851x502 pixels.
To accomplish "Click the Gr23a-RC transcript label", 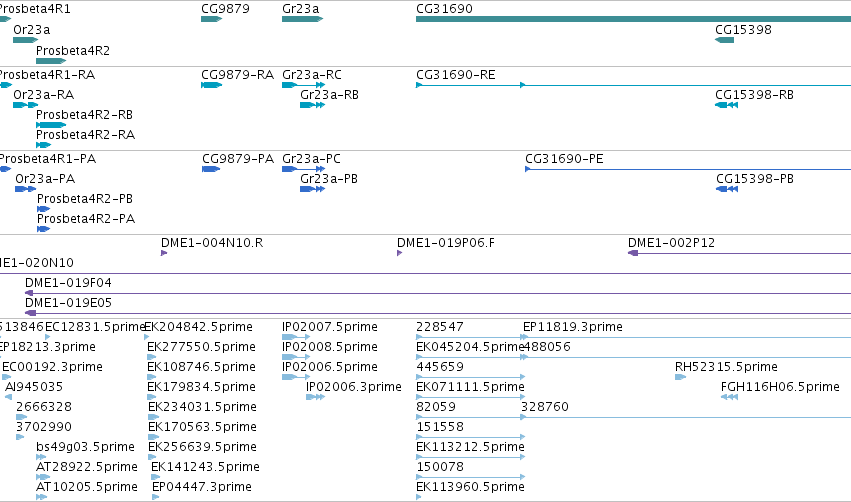I will point(312,74).
